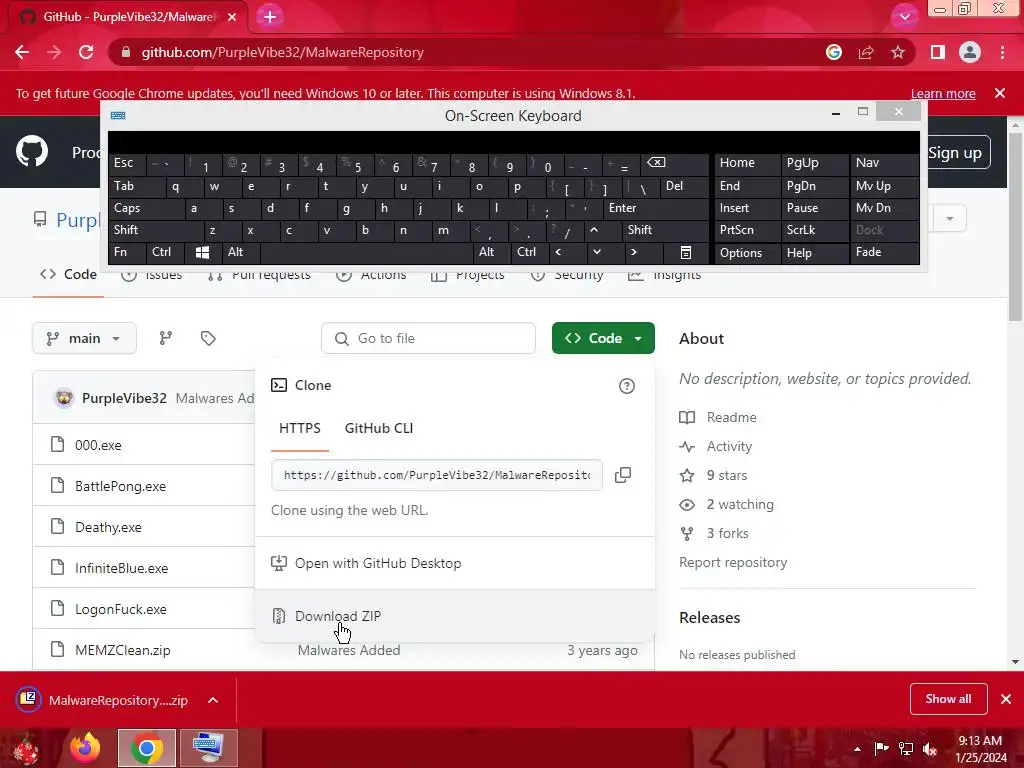Open Chrome tab search dropdown arrow
Screen dimensions: 1024x768
pyautogui.click(x=904, y=17)
